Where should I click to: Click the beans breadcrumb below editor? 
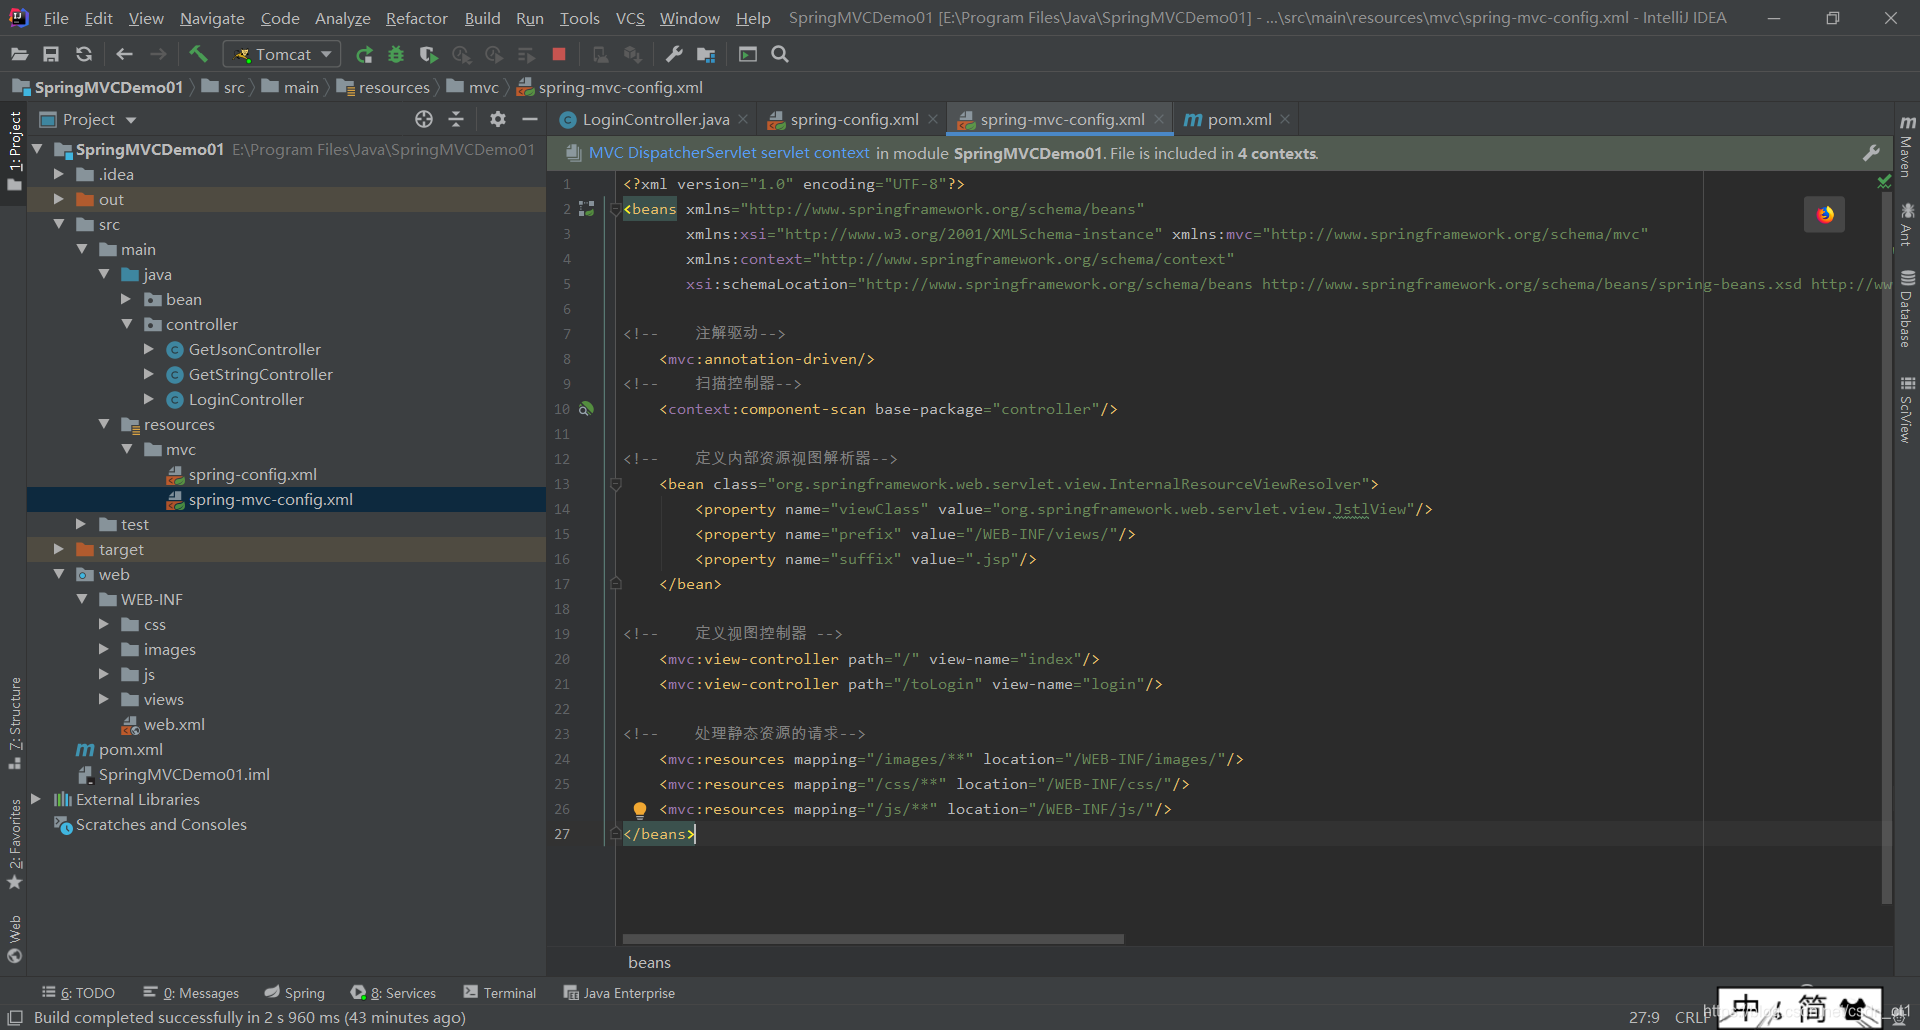pyautogui.click(x=649, y=962)
